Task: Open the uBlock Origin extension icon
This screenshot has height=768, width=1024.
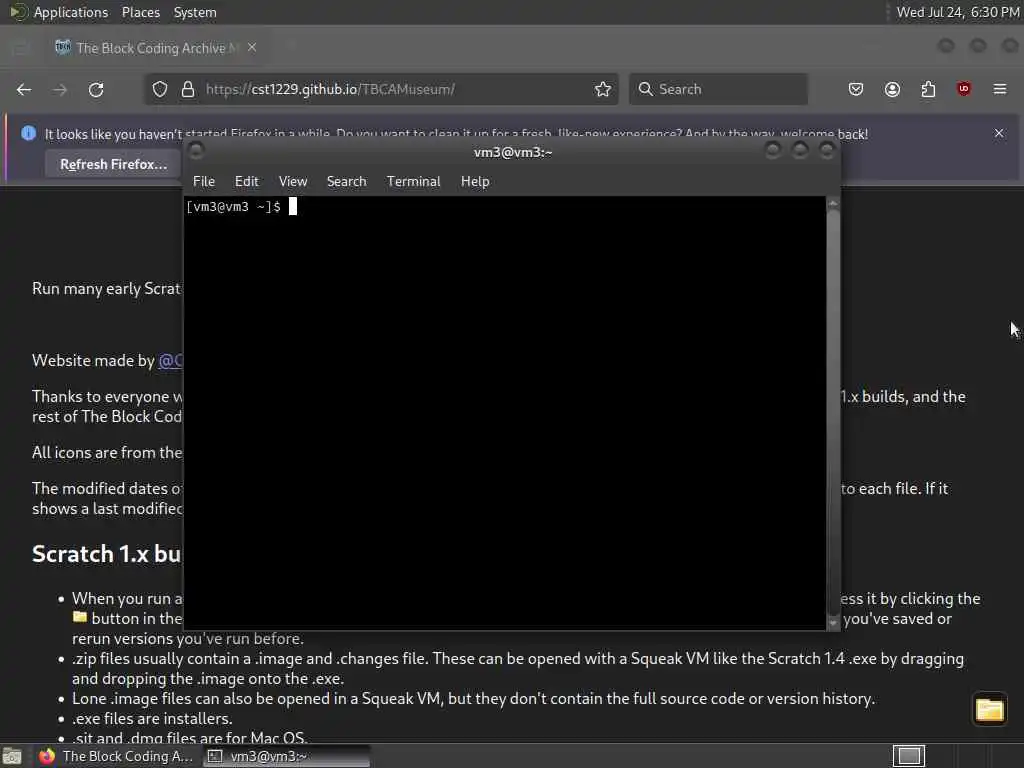Action: [963, 89]
